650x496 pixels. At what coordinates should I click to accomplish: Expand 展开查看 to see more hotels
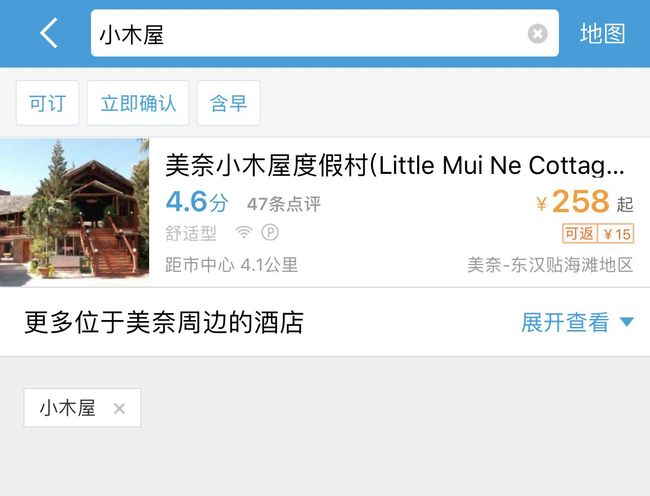coord(565,322)
